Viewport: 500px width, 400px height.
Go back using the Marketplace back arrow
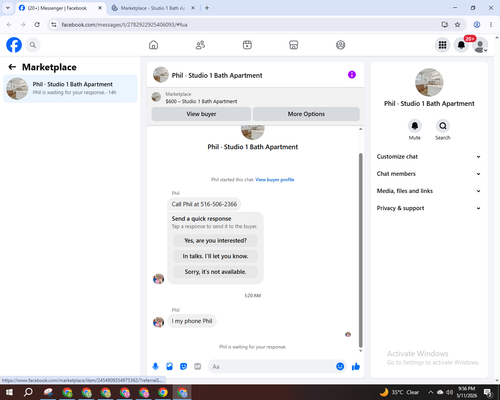click(12, 67)
